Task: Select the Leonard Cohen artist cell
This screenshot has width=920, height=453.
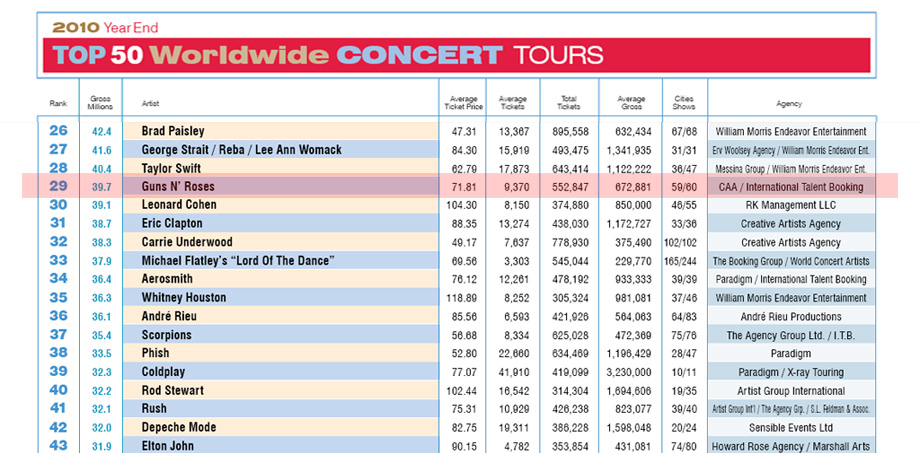Action: (280, 205)
